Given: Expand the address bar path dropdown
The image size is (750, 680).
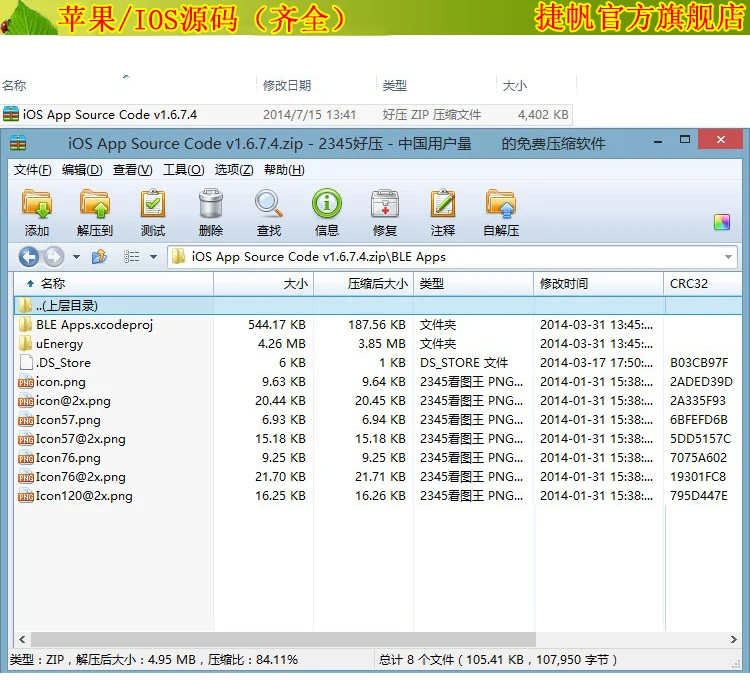Looking at the screenshot, I should point(728,257).
